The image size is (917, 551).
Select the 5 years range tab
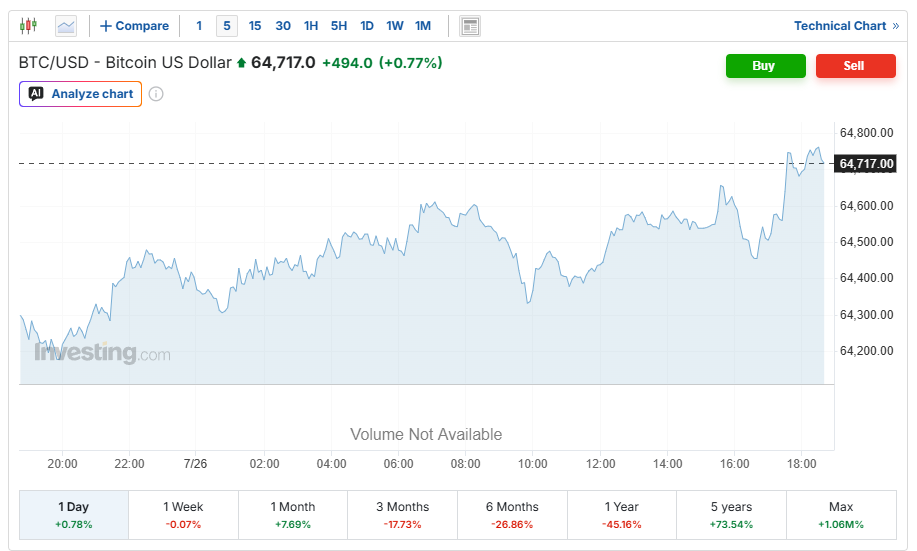click(x=731, y=515)
